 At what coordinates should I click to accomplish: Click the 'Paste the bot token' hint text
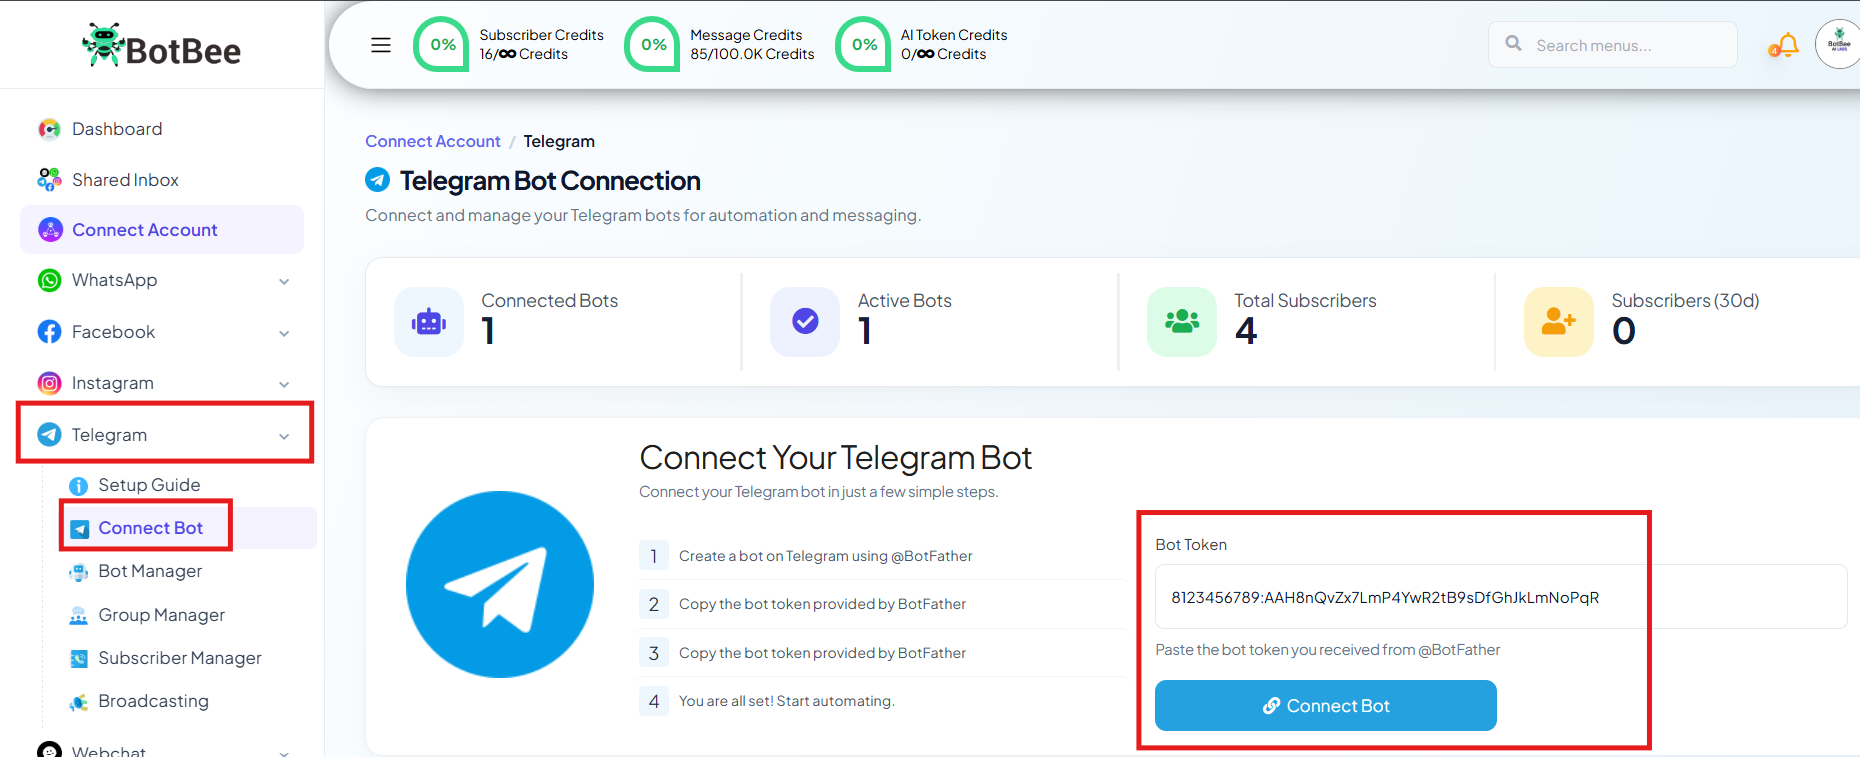click(1328, 650)
